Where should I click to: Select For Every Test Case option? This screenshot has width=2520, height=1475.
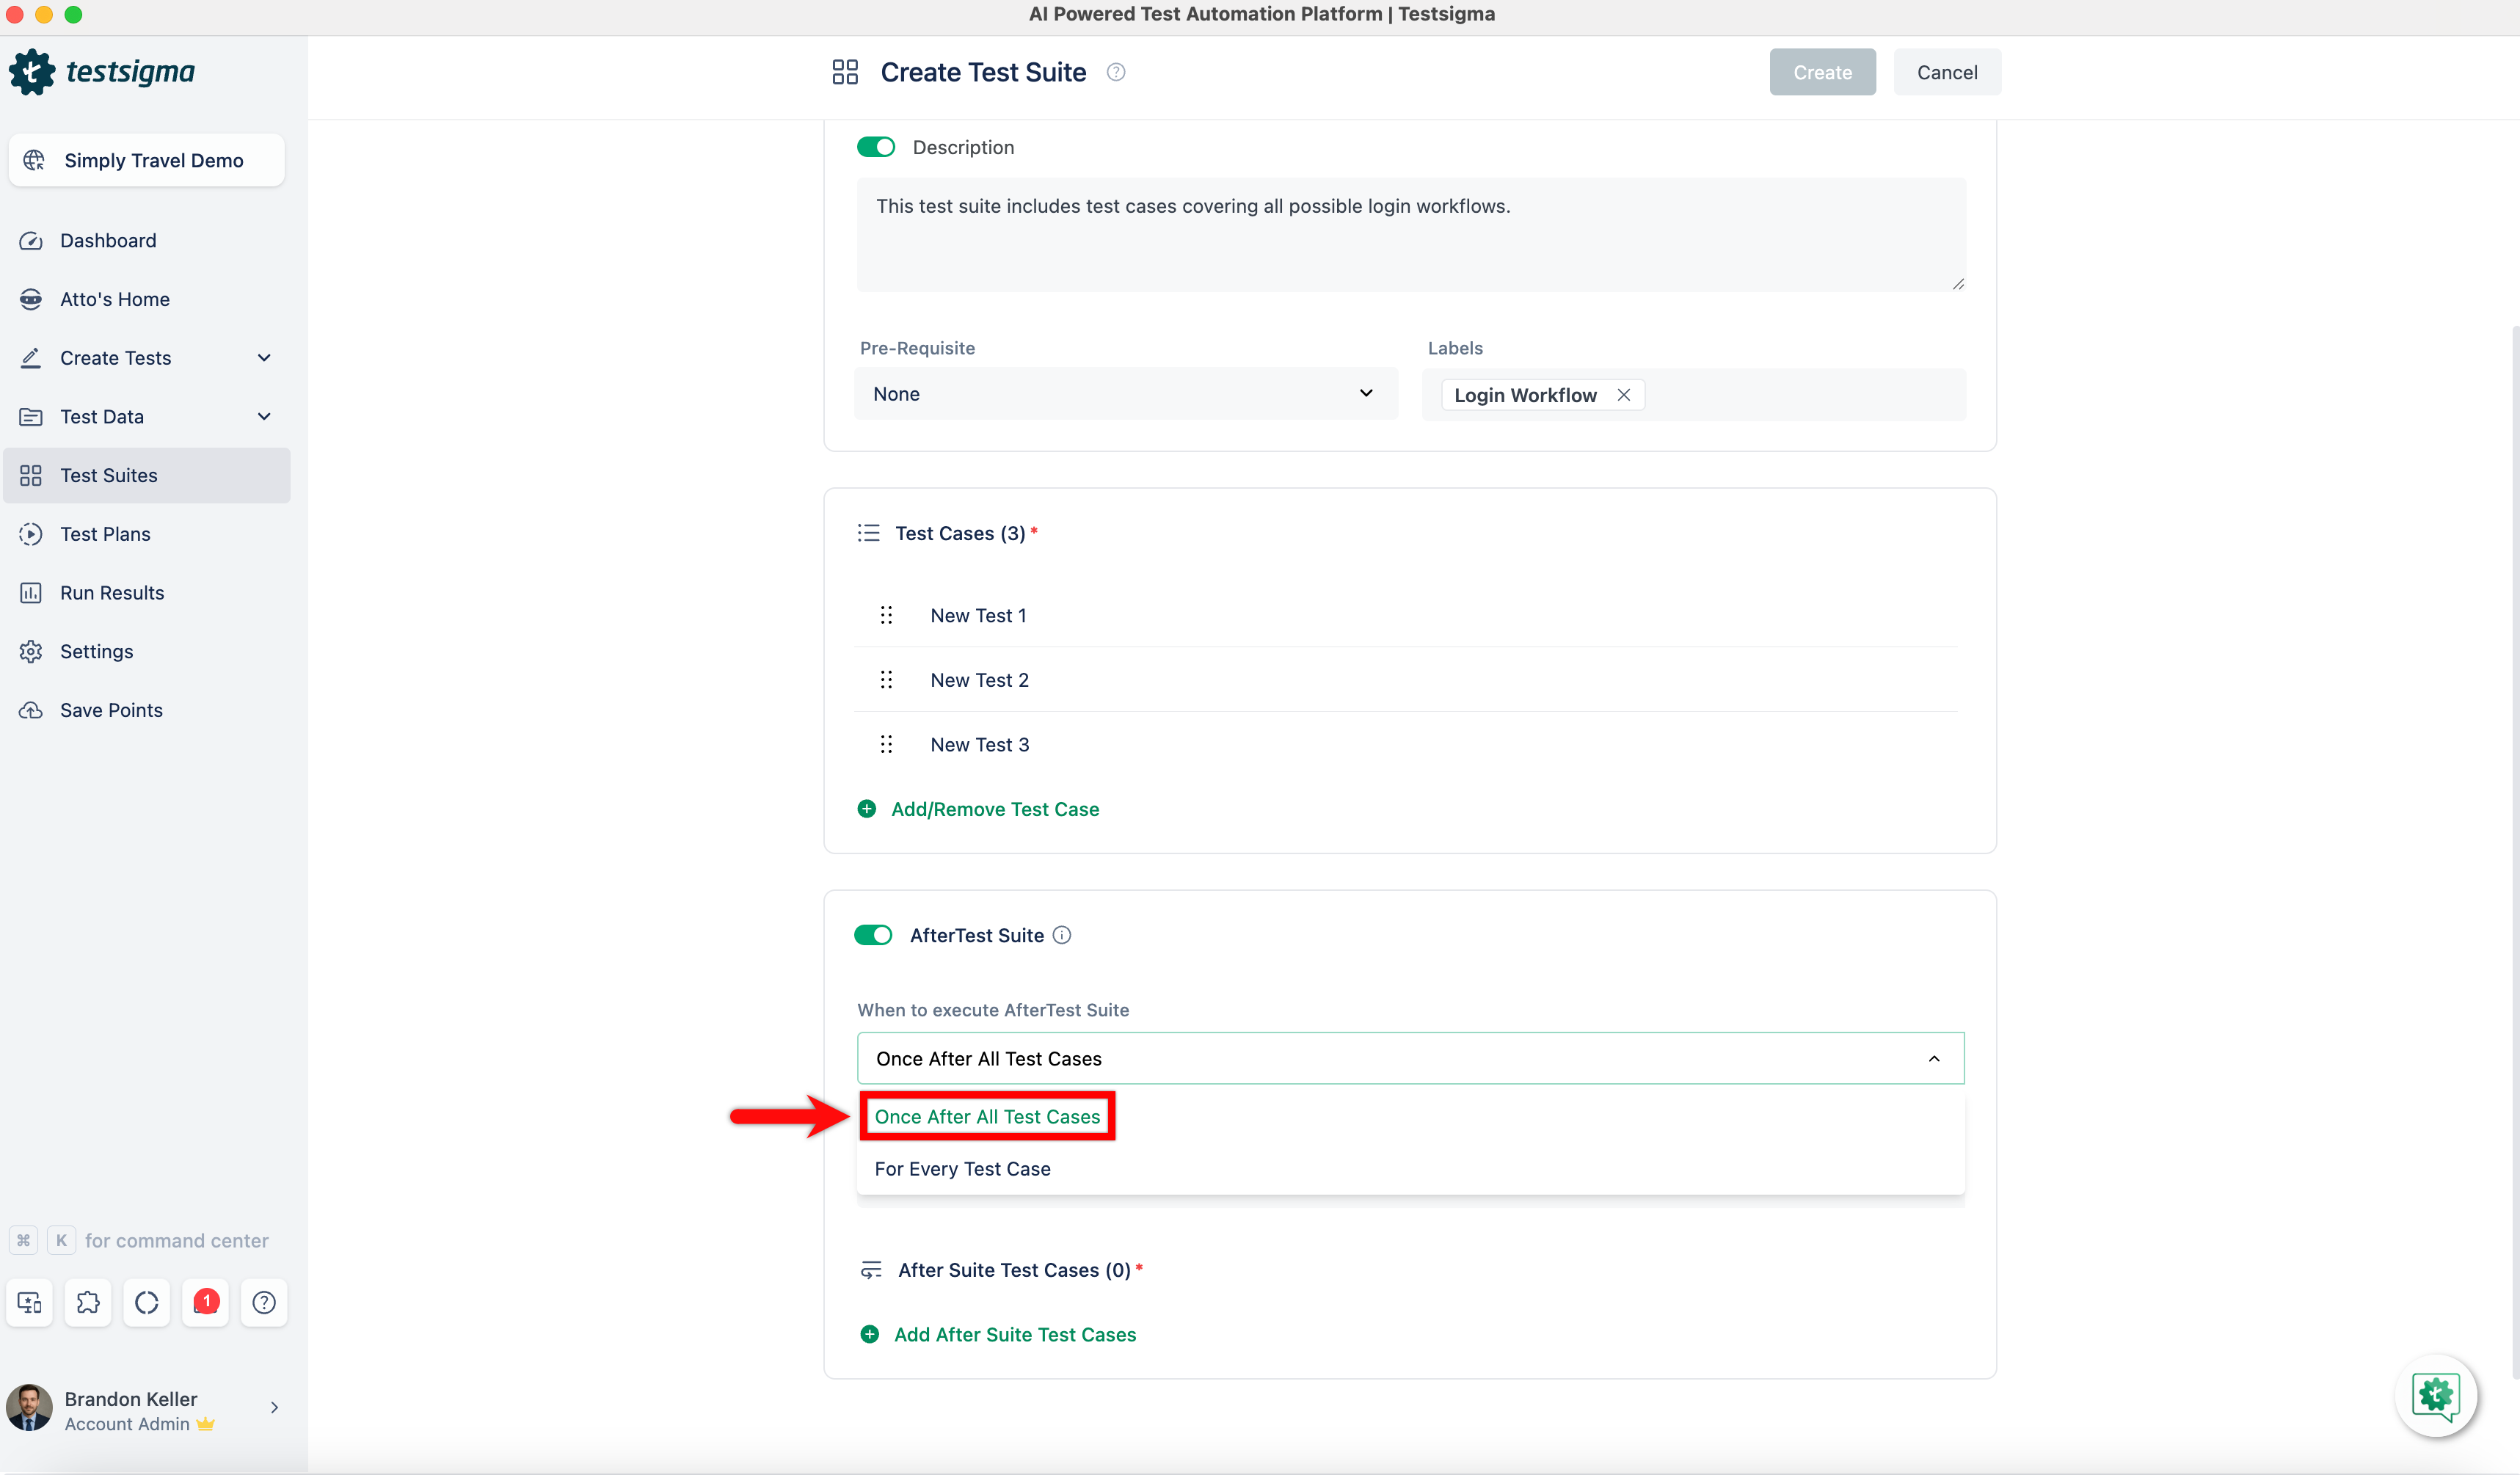(x=962, y=1169)
